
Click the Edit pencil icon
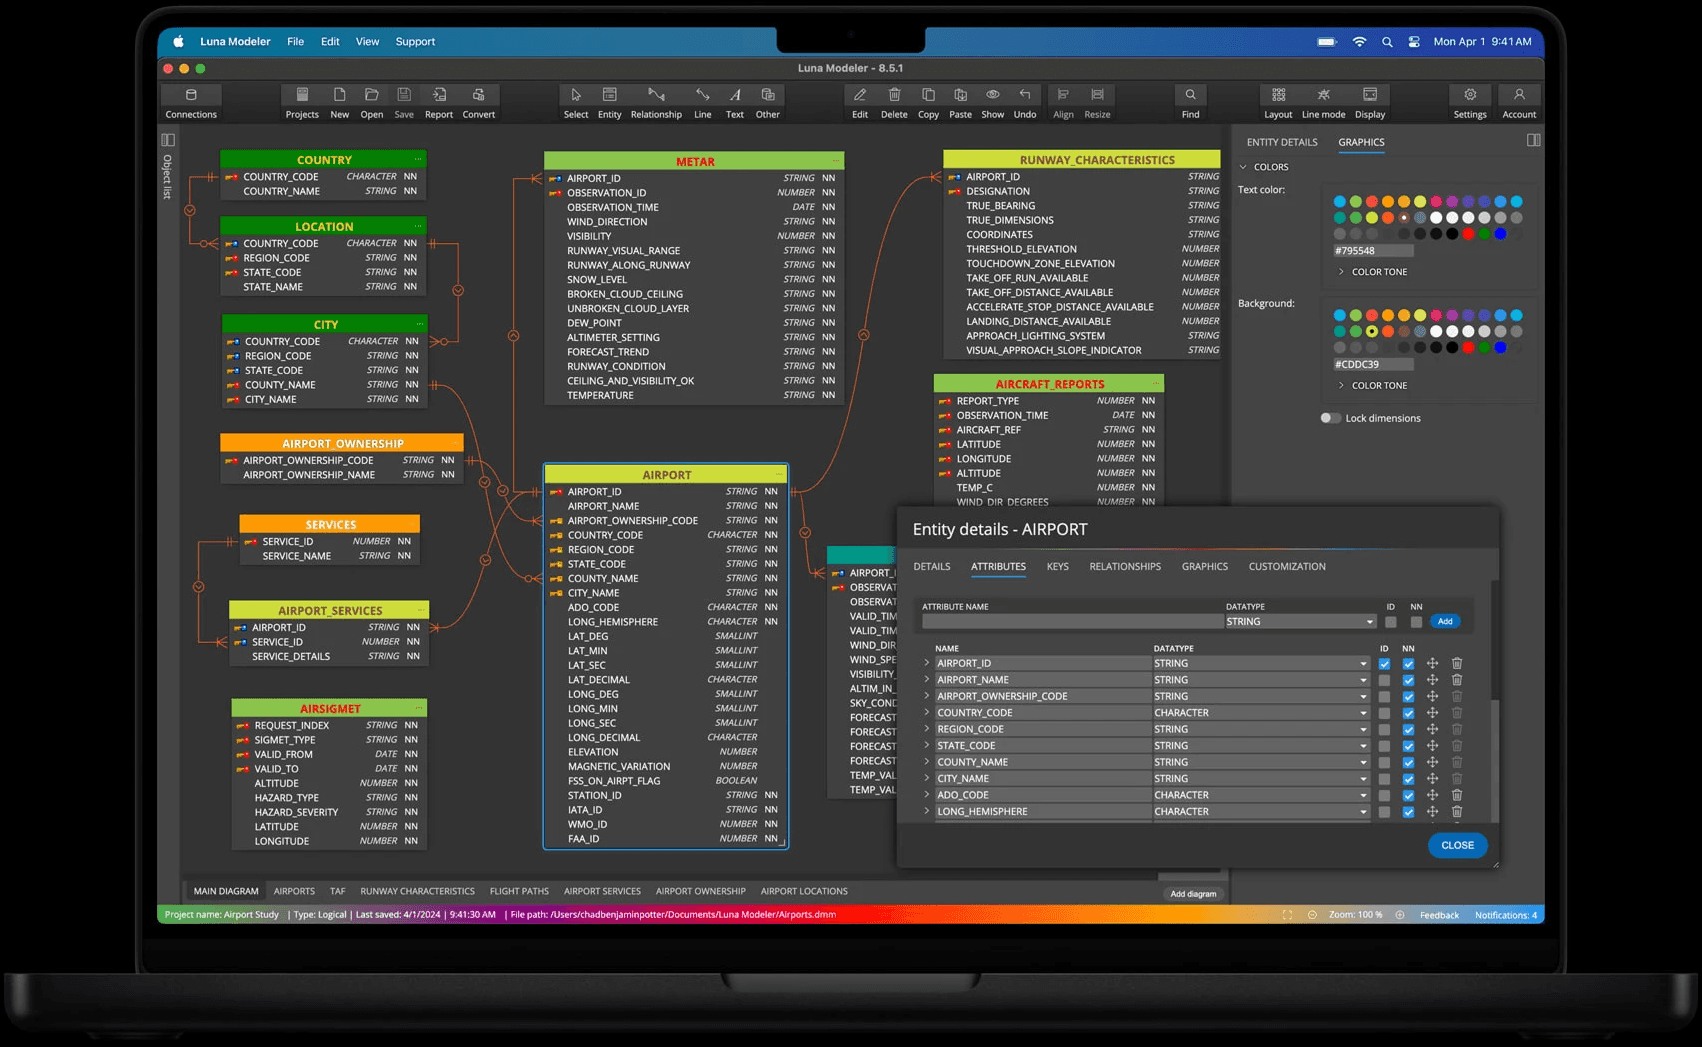click(x=860, y=95)
